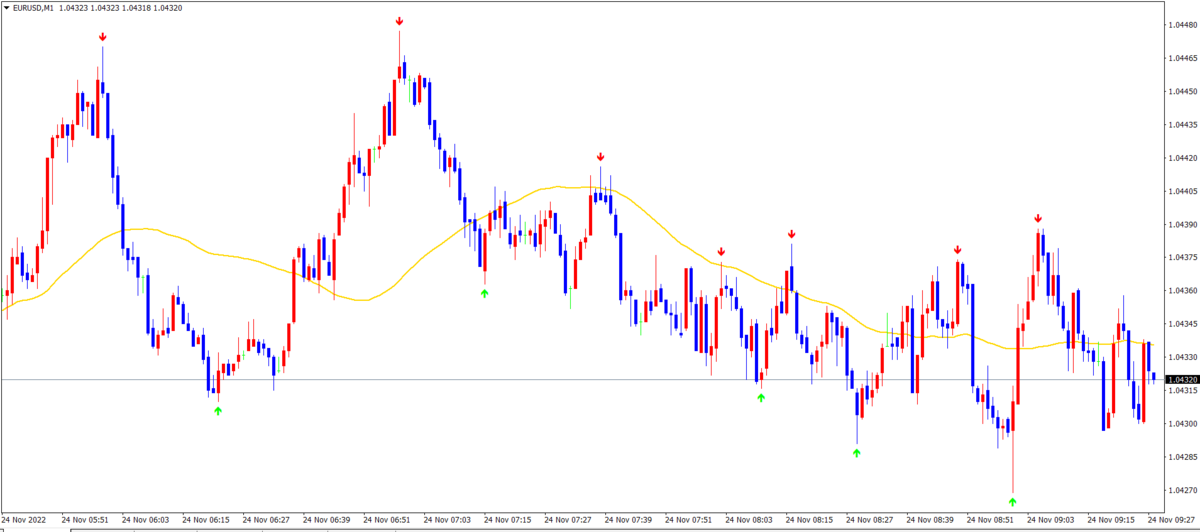
Task: Click the 24 Nov 08:39 time label
Action: tap(930, 521)
